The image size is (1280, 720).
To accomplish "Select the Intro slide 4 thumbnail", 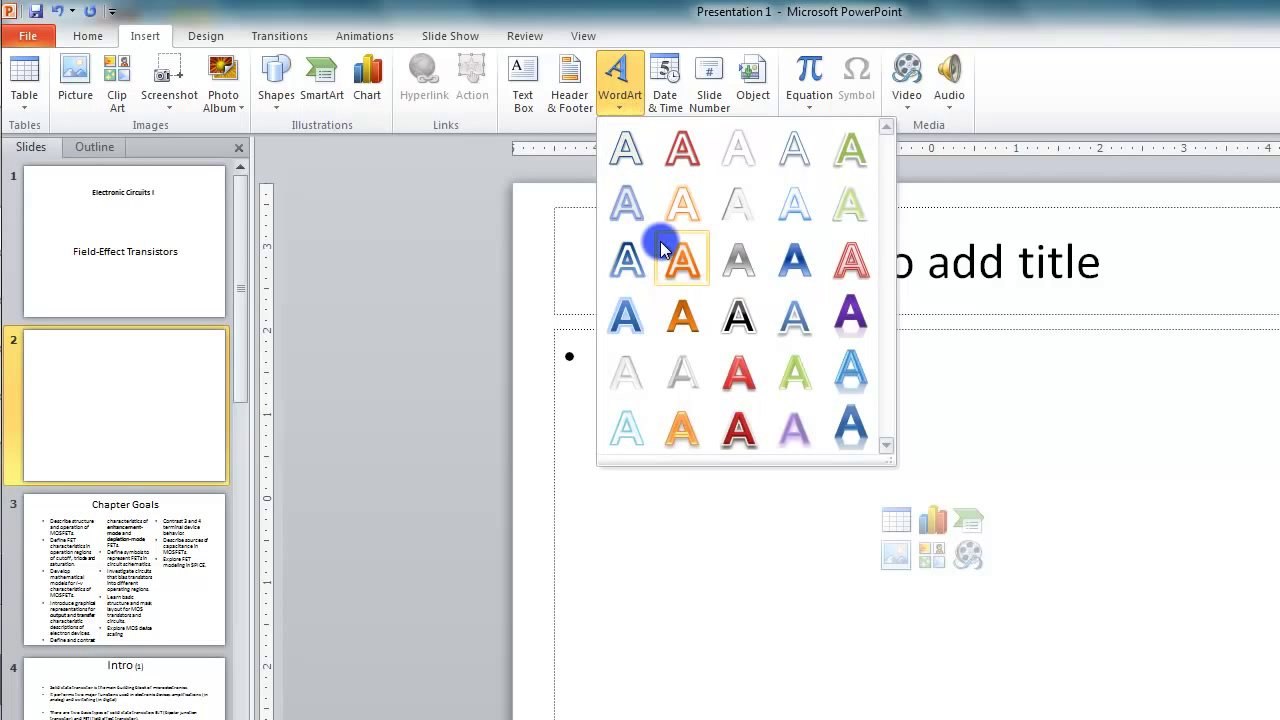I will click(x=125, y=688).
